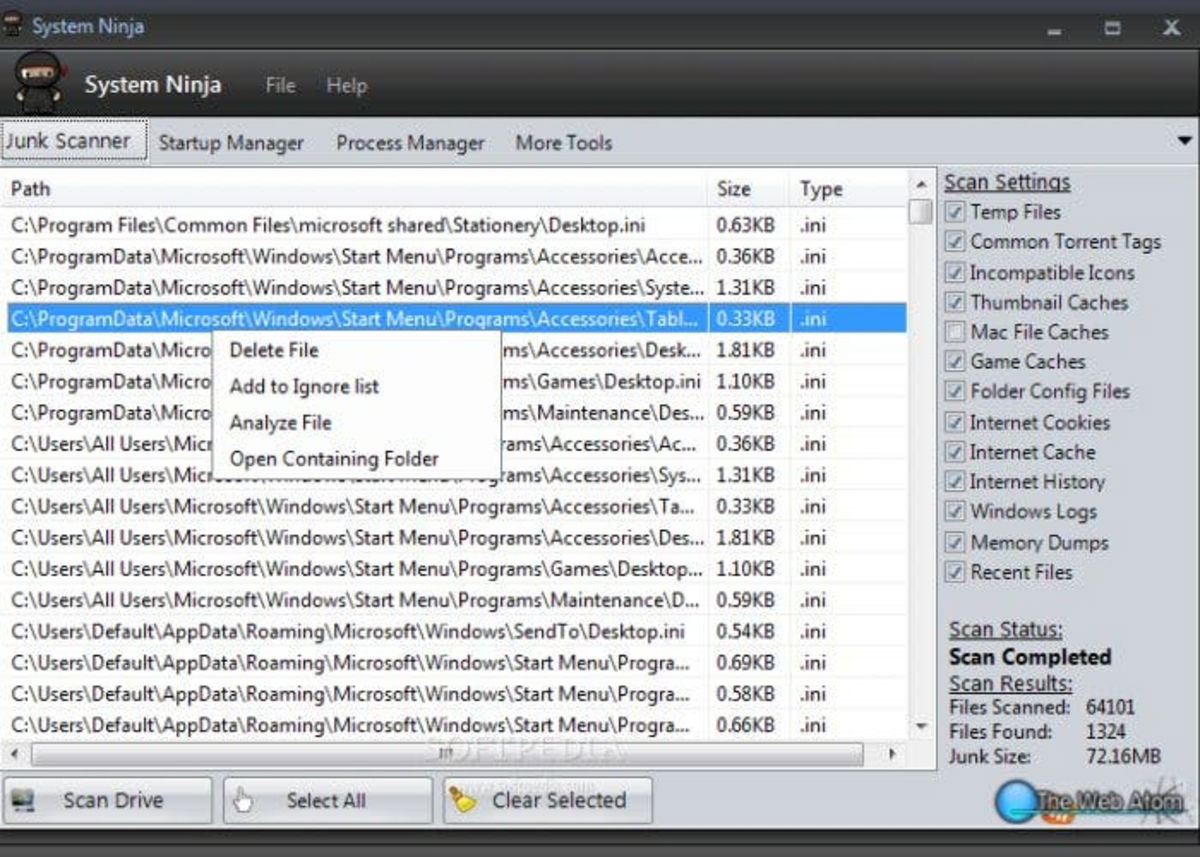This screenshot has height=857, width=1200.
Task: Open the dropdown arrow right of the tabs
Action: tap(1184, 143)
